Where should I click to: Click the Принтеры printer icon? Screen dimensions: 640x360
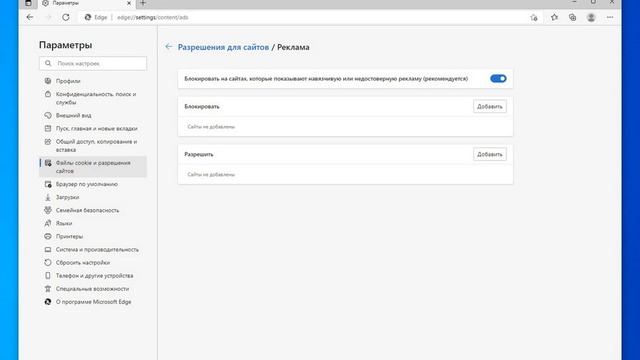(48, 236)
